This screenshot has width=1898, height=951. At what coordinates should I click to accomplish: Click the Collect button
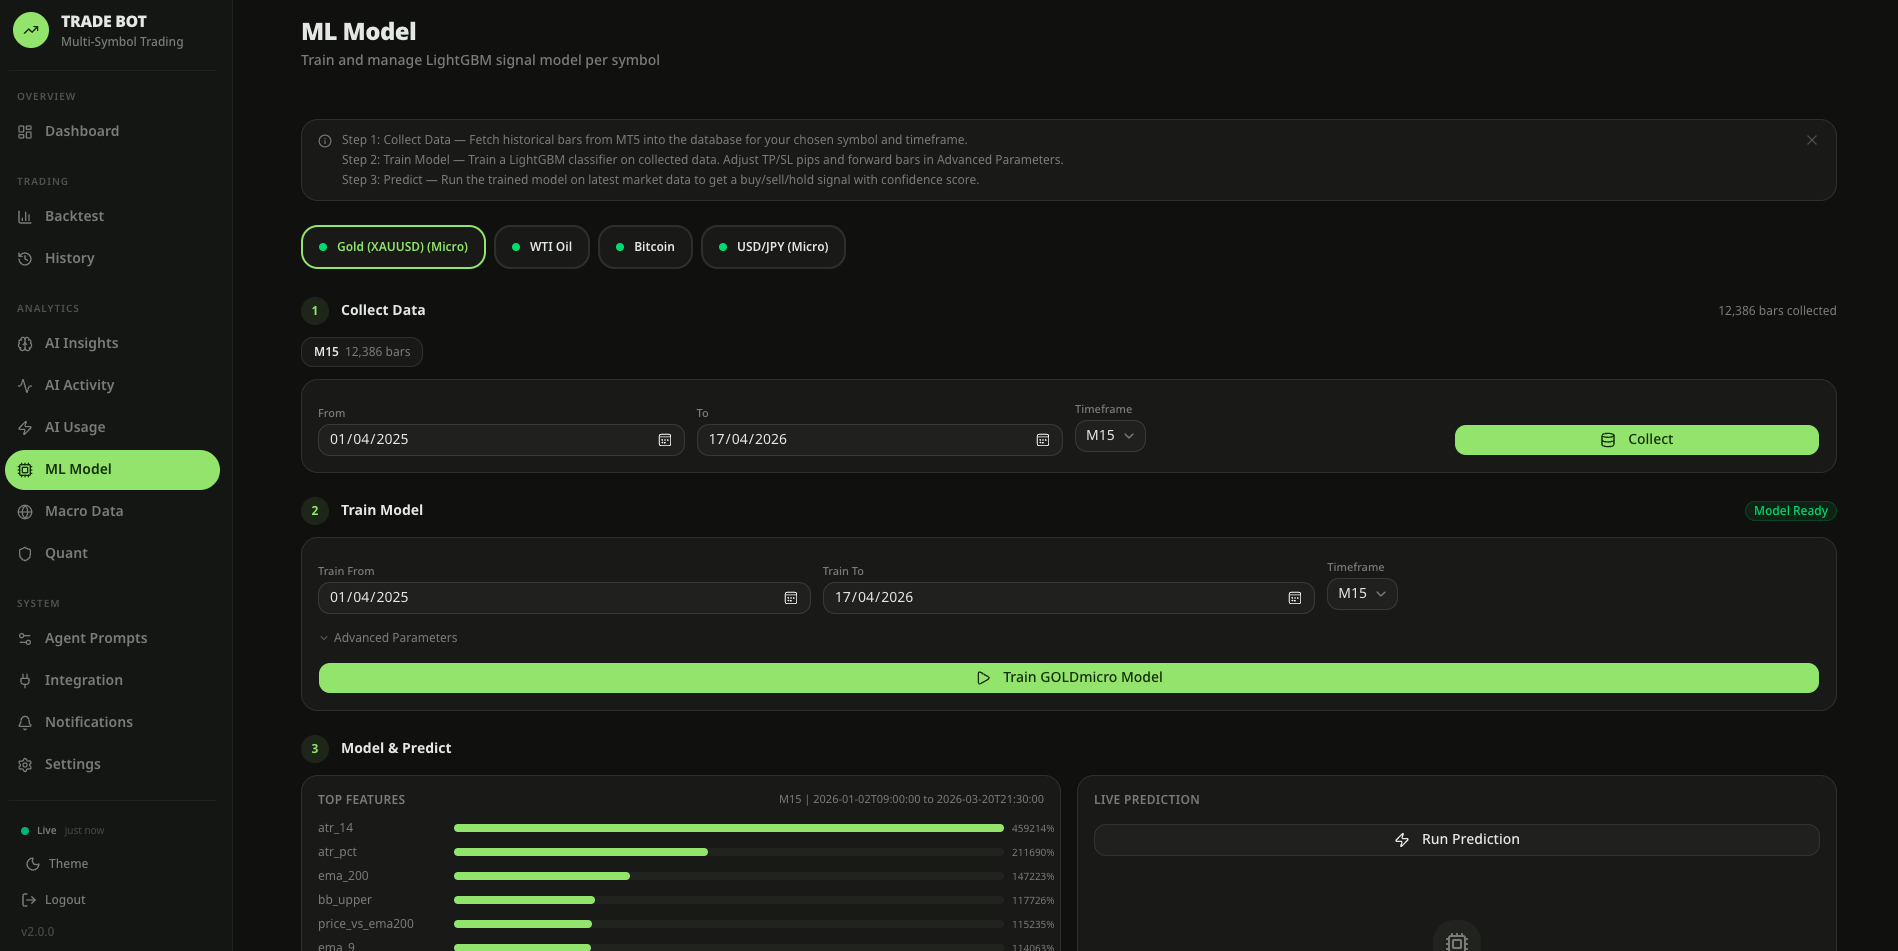click(x=1636, y=440)
